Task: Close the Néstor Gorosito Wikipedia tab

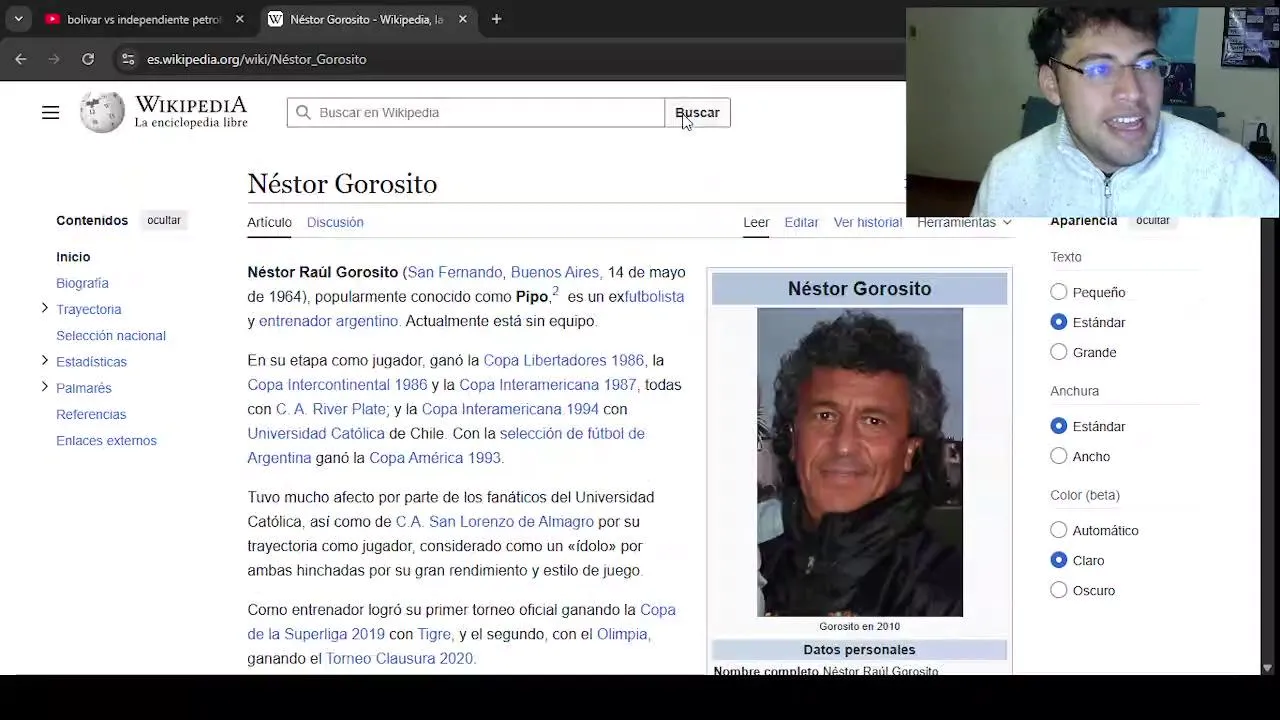Action: pyautogui.click(x=463, y=19)
